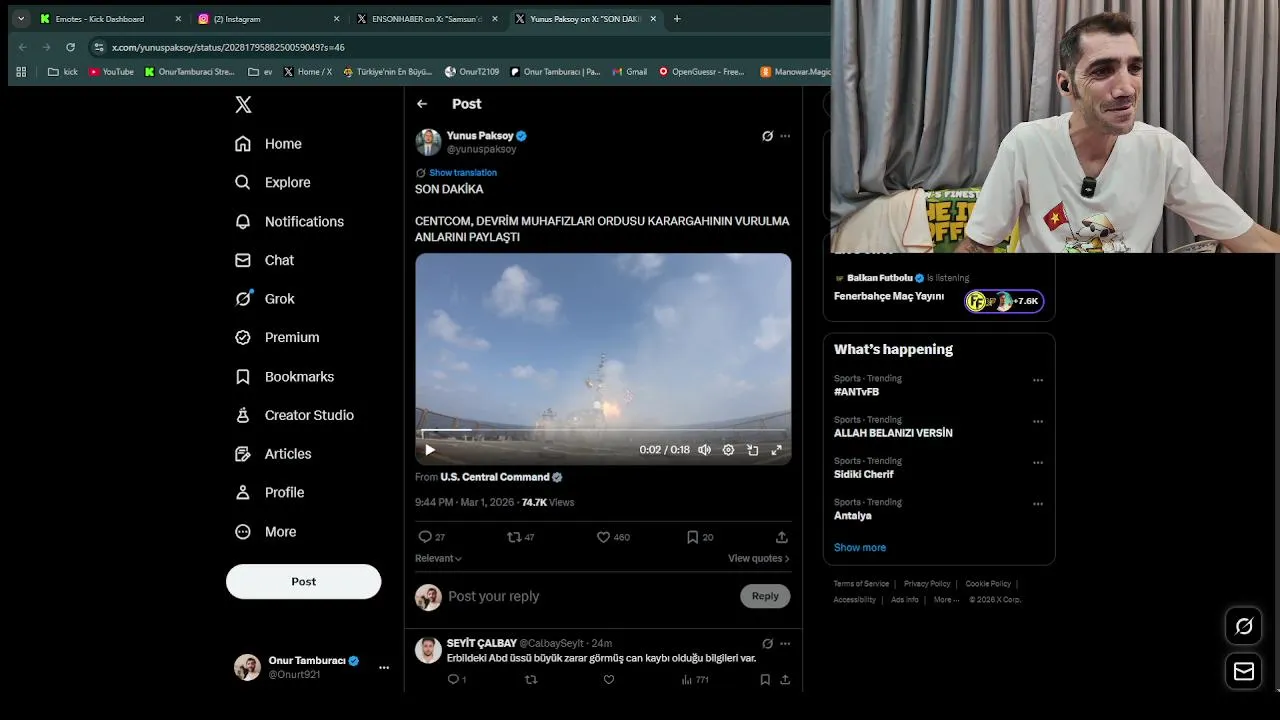Repost SEYİT ÇALBAY comment

coord(531,680)
